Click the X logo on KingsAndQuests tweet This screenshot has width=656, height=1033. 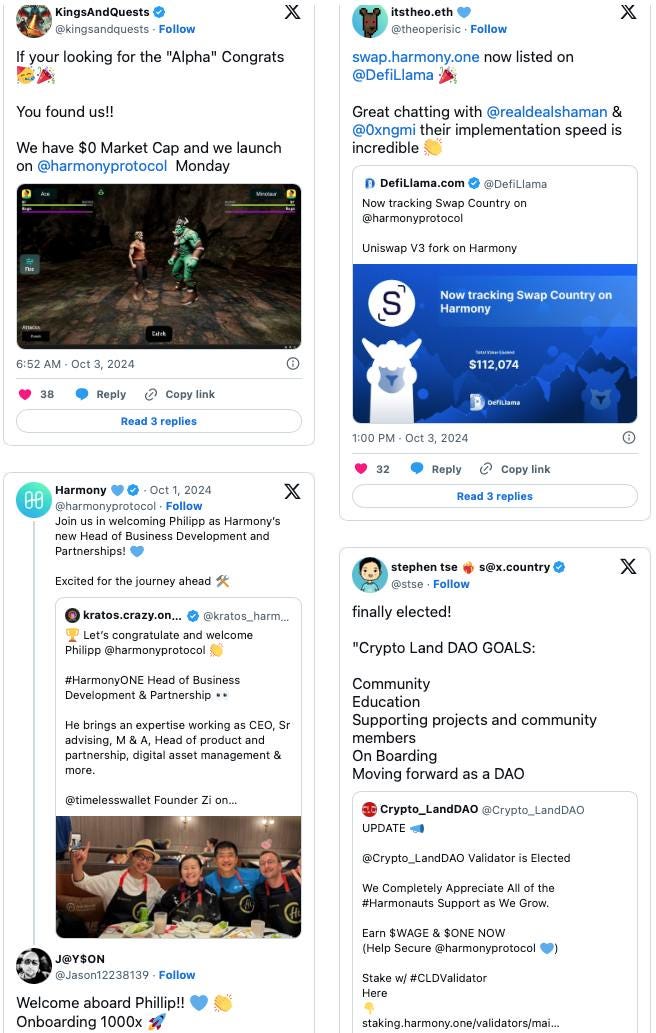pyautogui.click(x=292, y=12)
